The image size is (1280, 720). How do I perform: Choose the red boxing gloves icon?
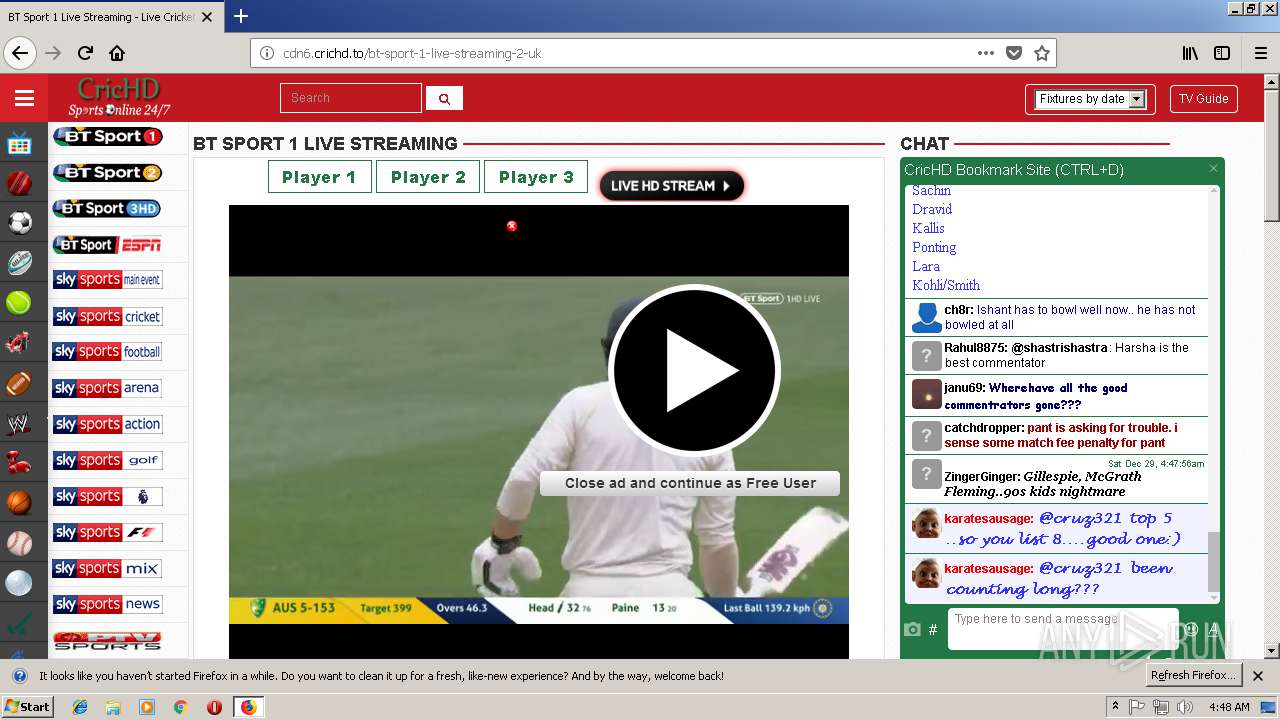(x=19, y=463)
